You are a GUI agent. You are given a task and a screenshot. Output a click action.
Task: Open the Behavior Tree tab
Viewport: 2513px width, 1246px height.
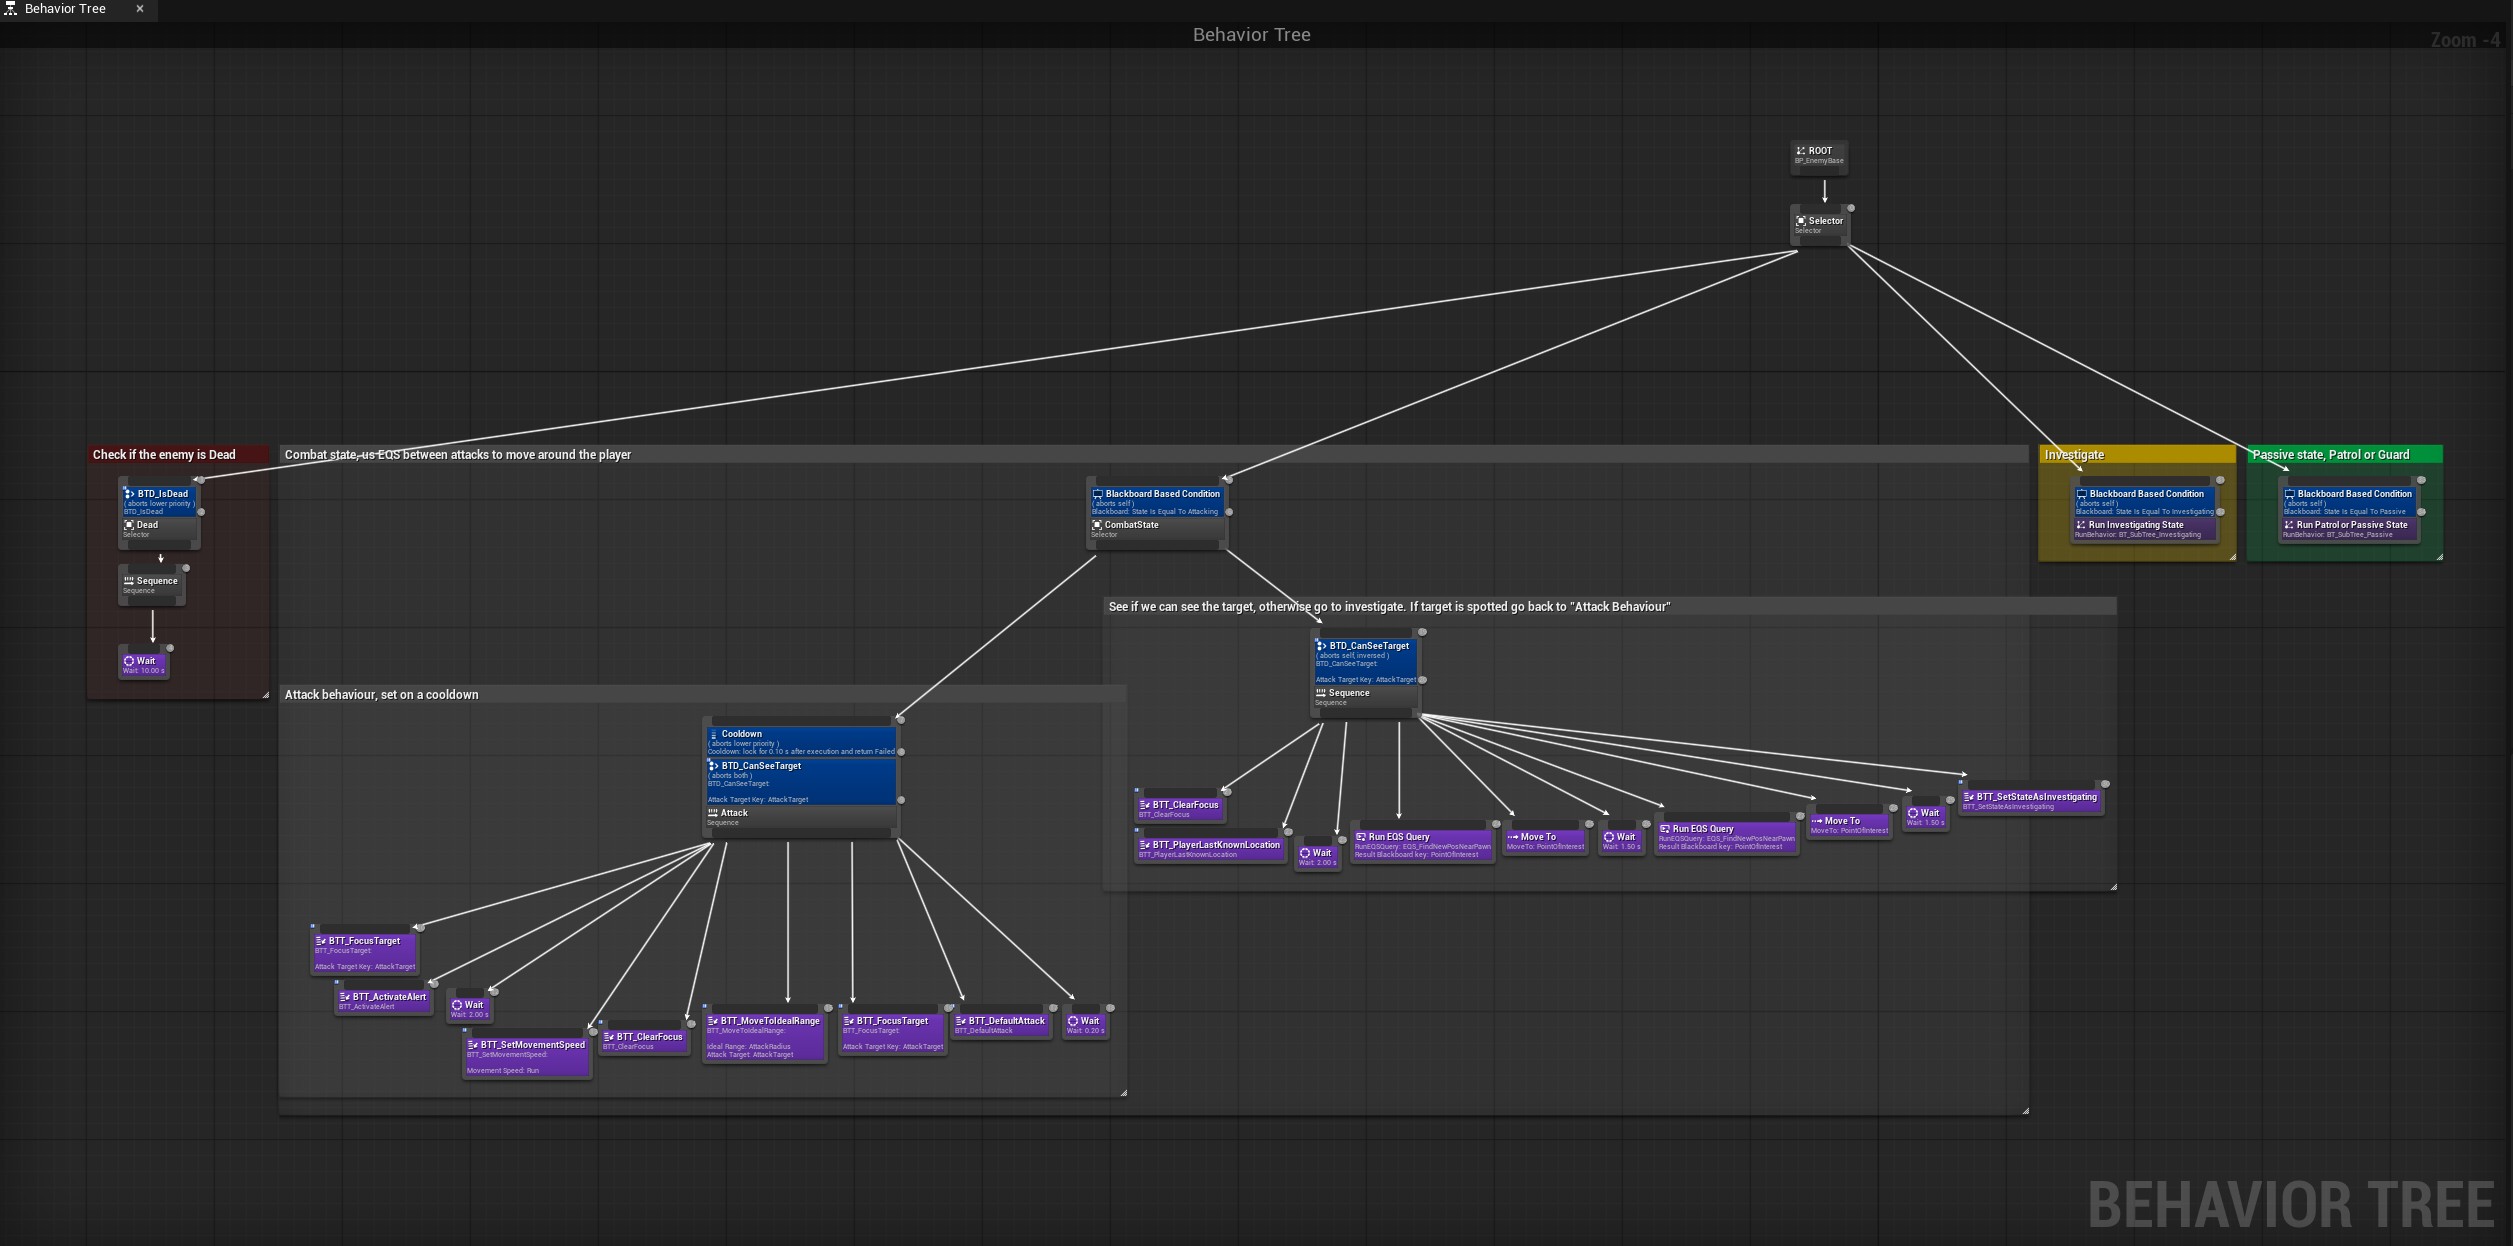pyautogui.click(x=65, y=9)
